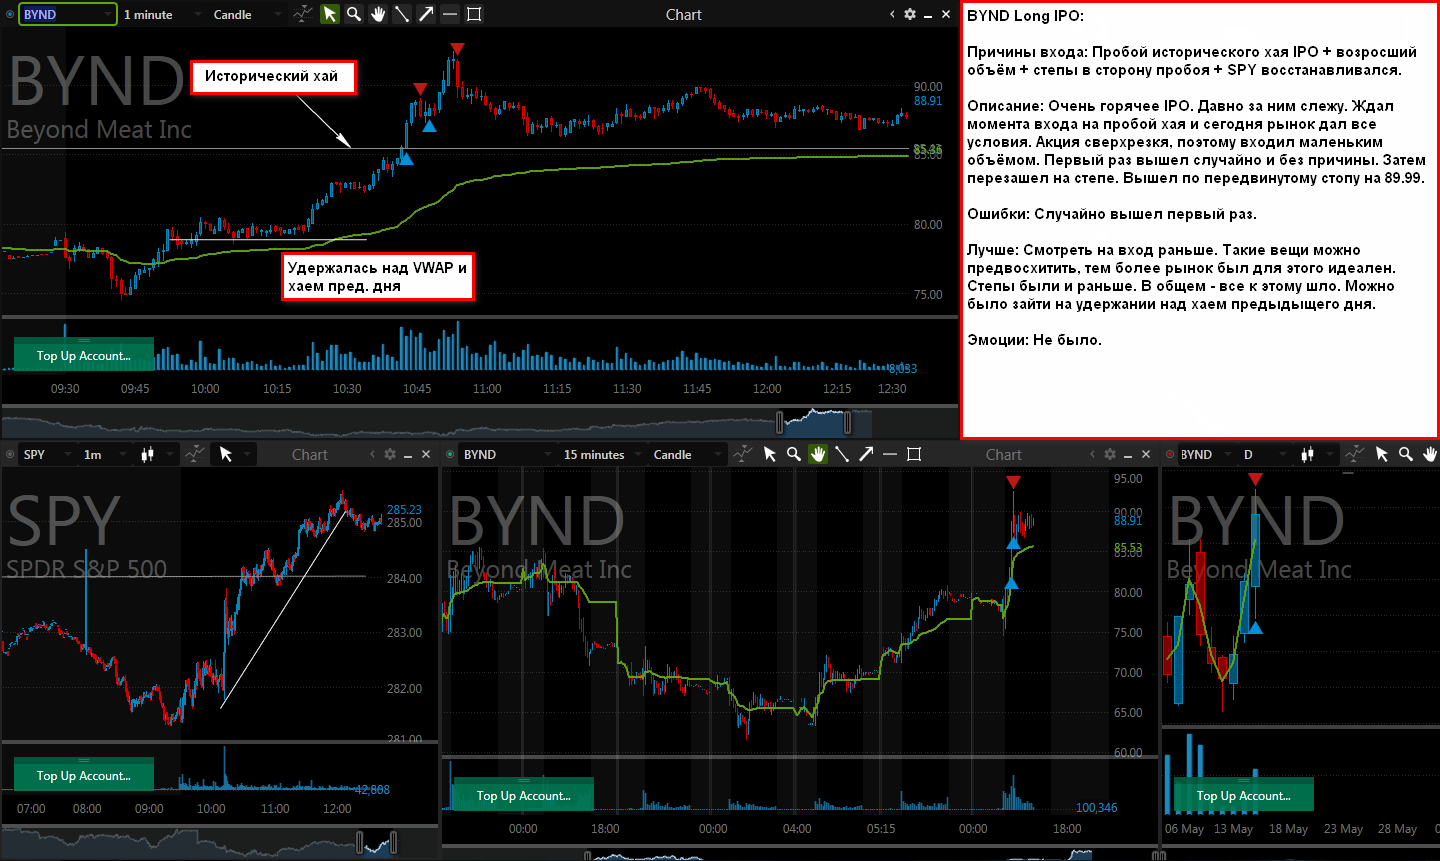Toggle the link indicator dot of SPY chart

tap(10, 454)
